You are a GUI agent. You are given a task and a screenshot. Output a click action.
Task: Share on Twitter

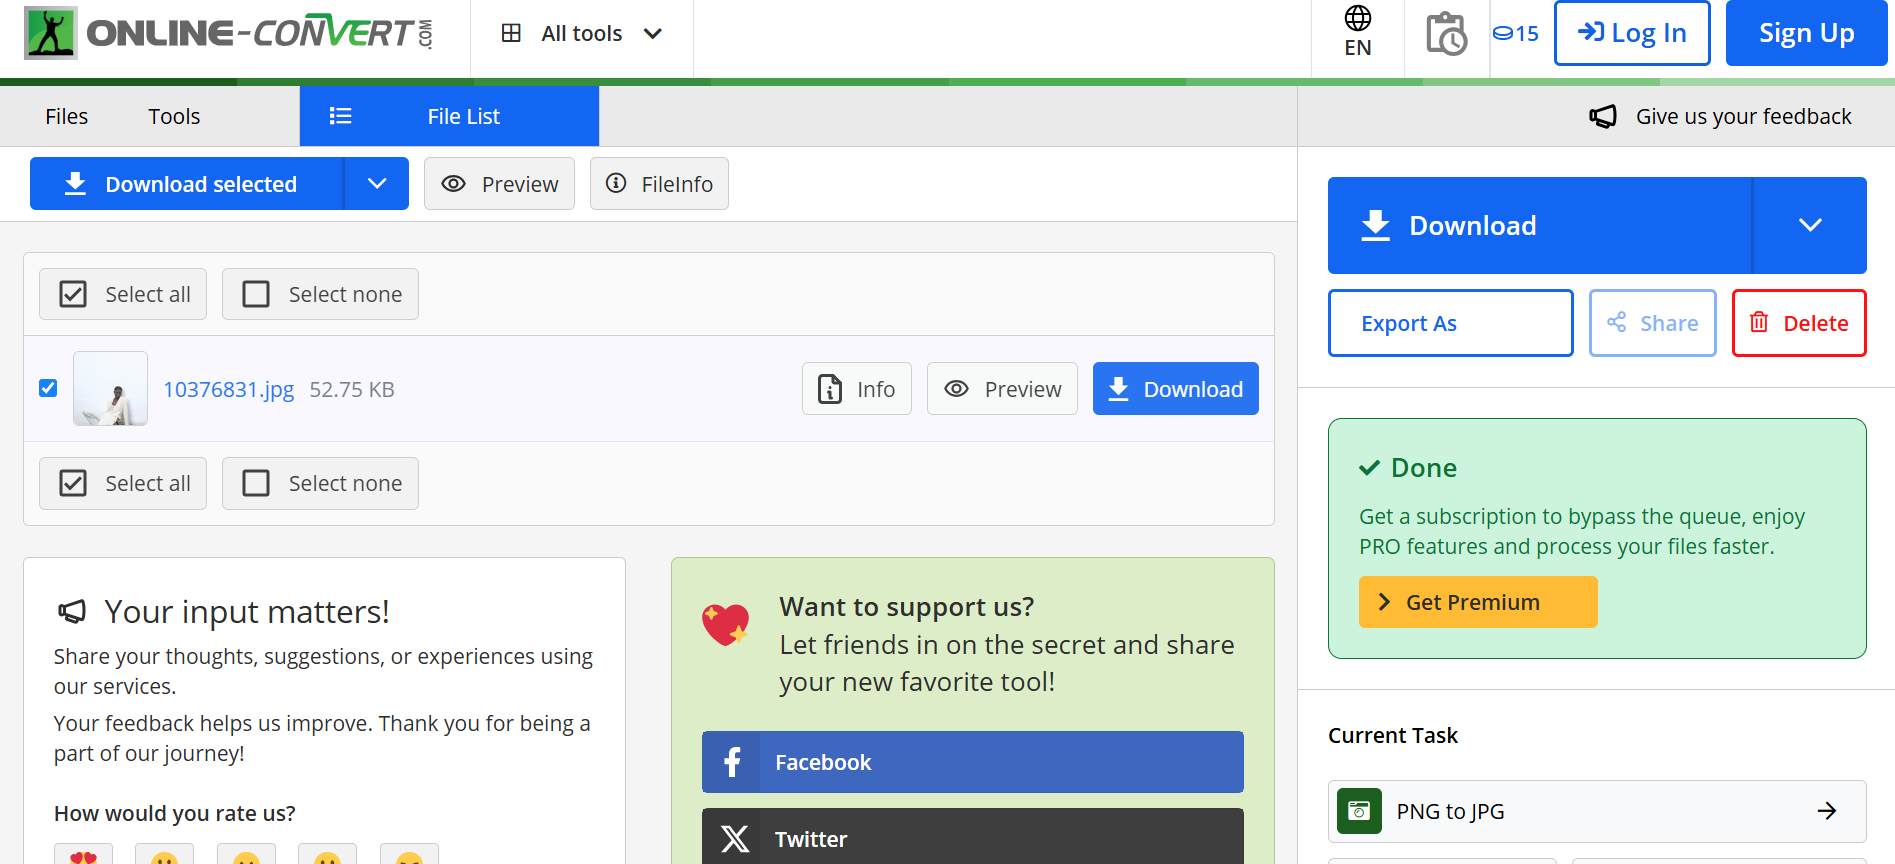[972, 838]
